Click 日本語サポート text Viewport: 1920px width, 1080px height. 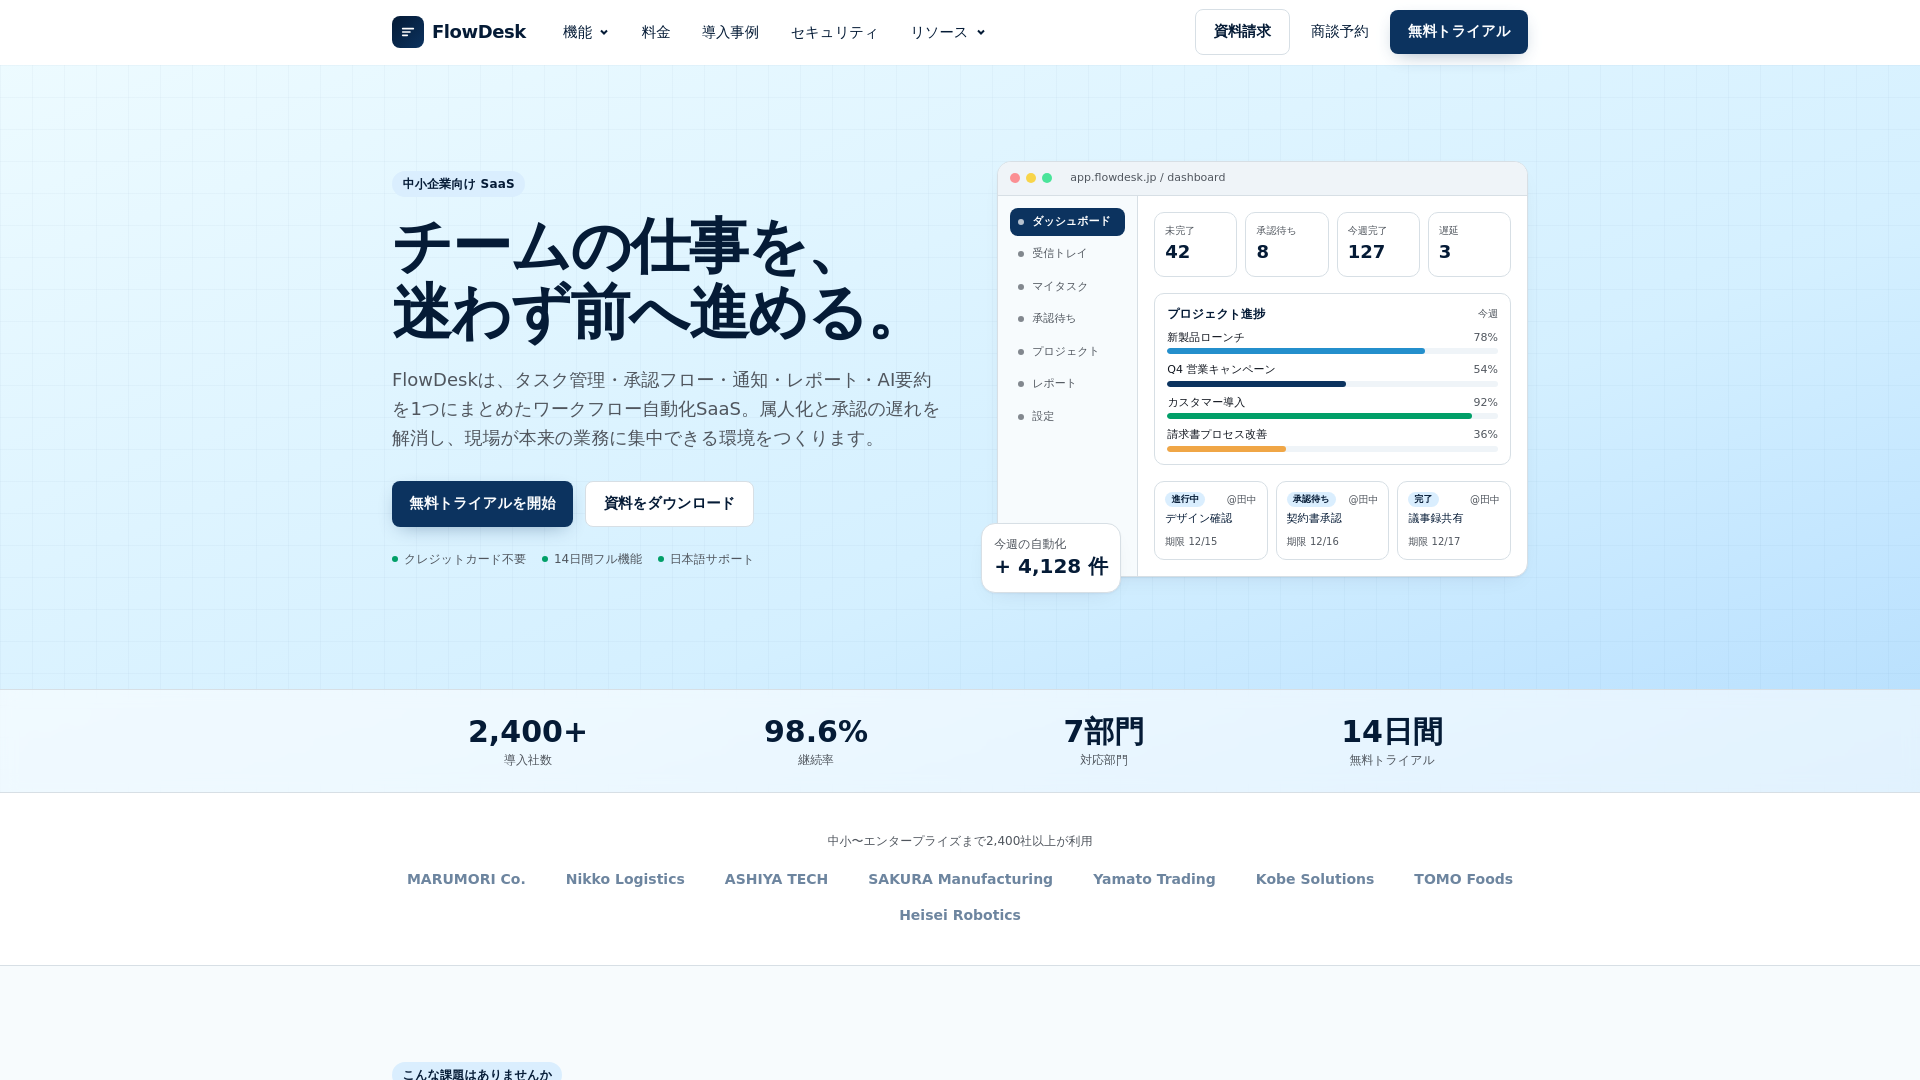(712, 560)
